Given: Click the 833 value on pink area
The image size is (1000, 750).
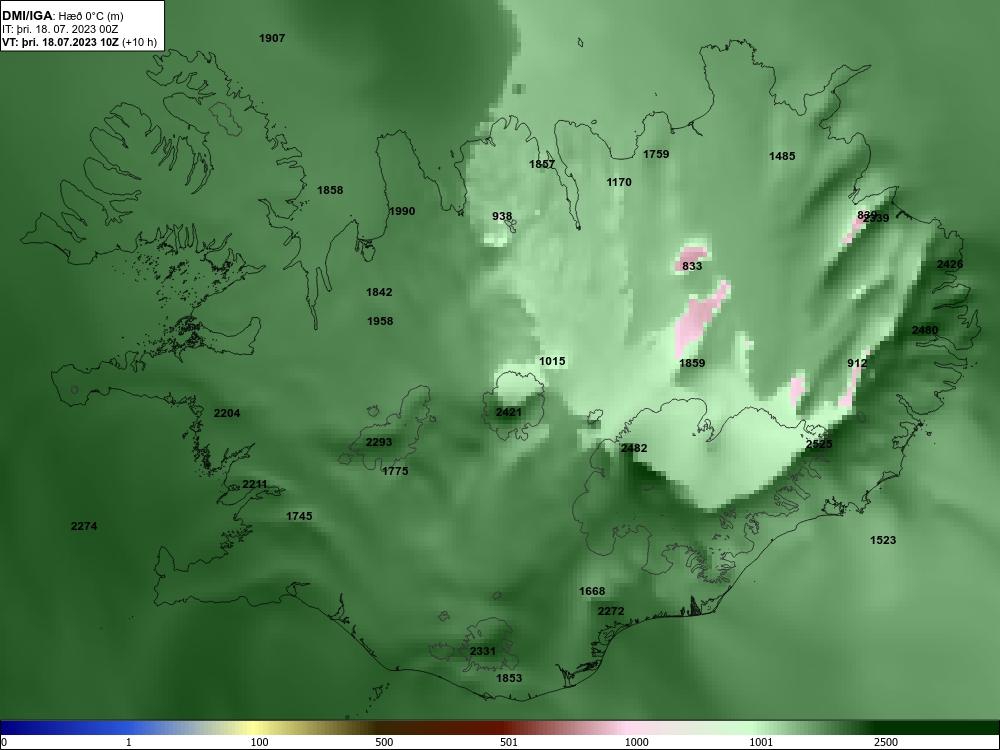Looking at the screenshot, I should click(x=692, y=266).
